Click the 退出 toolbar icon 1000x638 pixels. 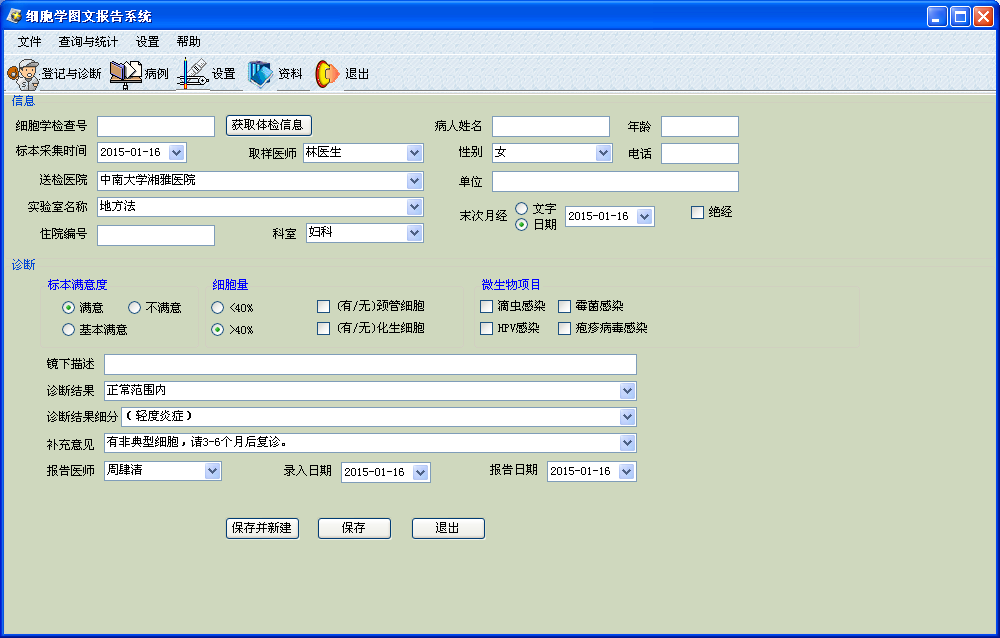point(327,74)
